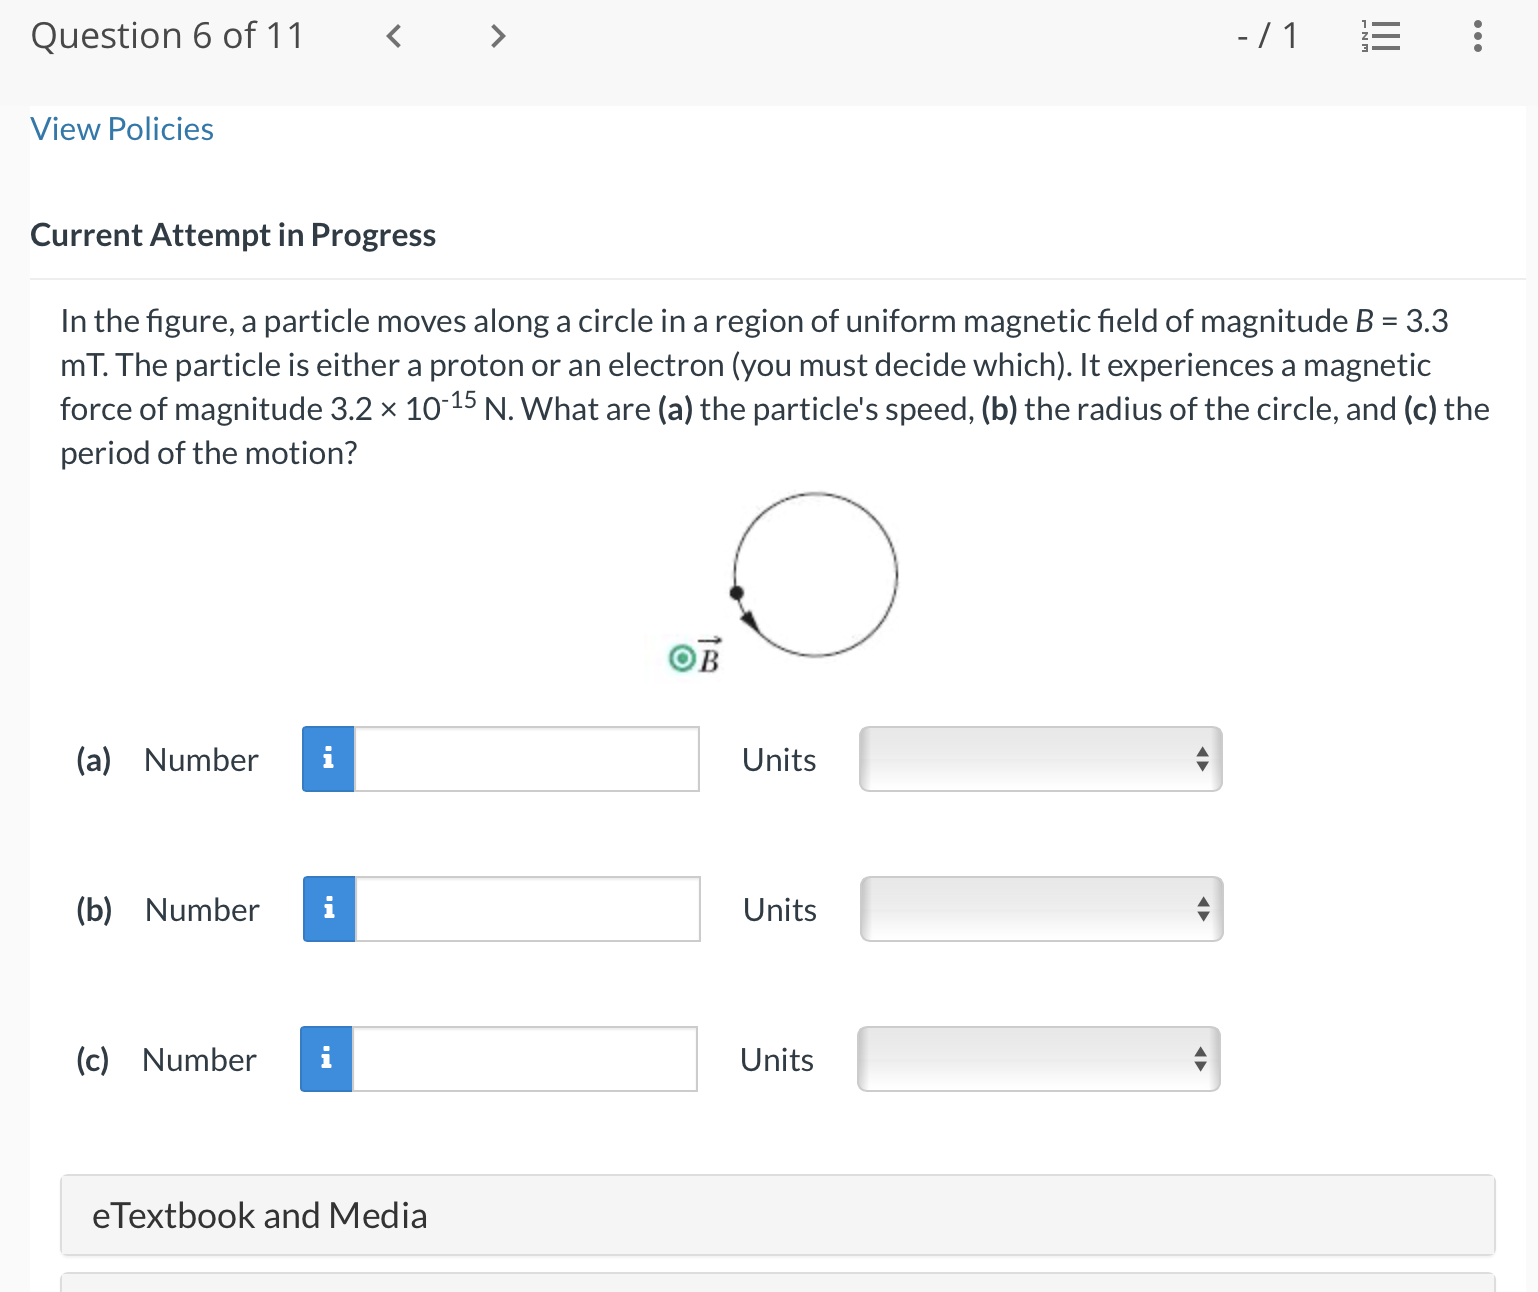This screenshot has height=1292, width=1538.
Task: Click the previous question chevron
Action: (x=394, y=36)
